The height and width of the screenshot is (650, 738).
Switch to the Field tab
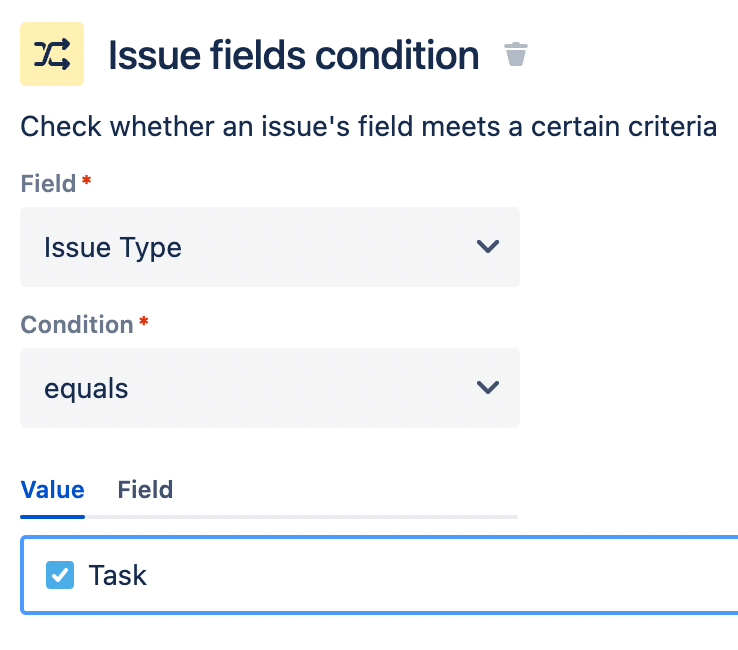click(x=145, y=490)
